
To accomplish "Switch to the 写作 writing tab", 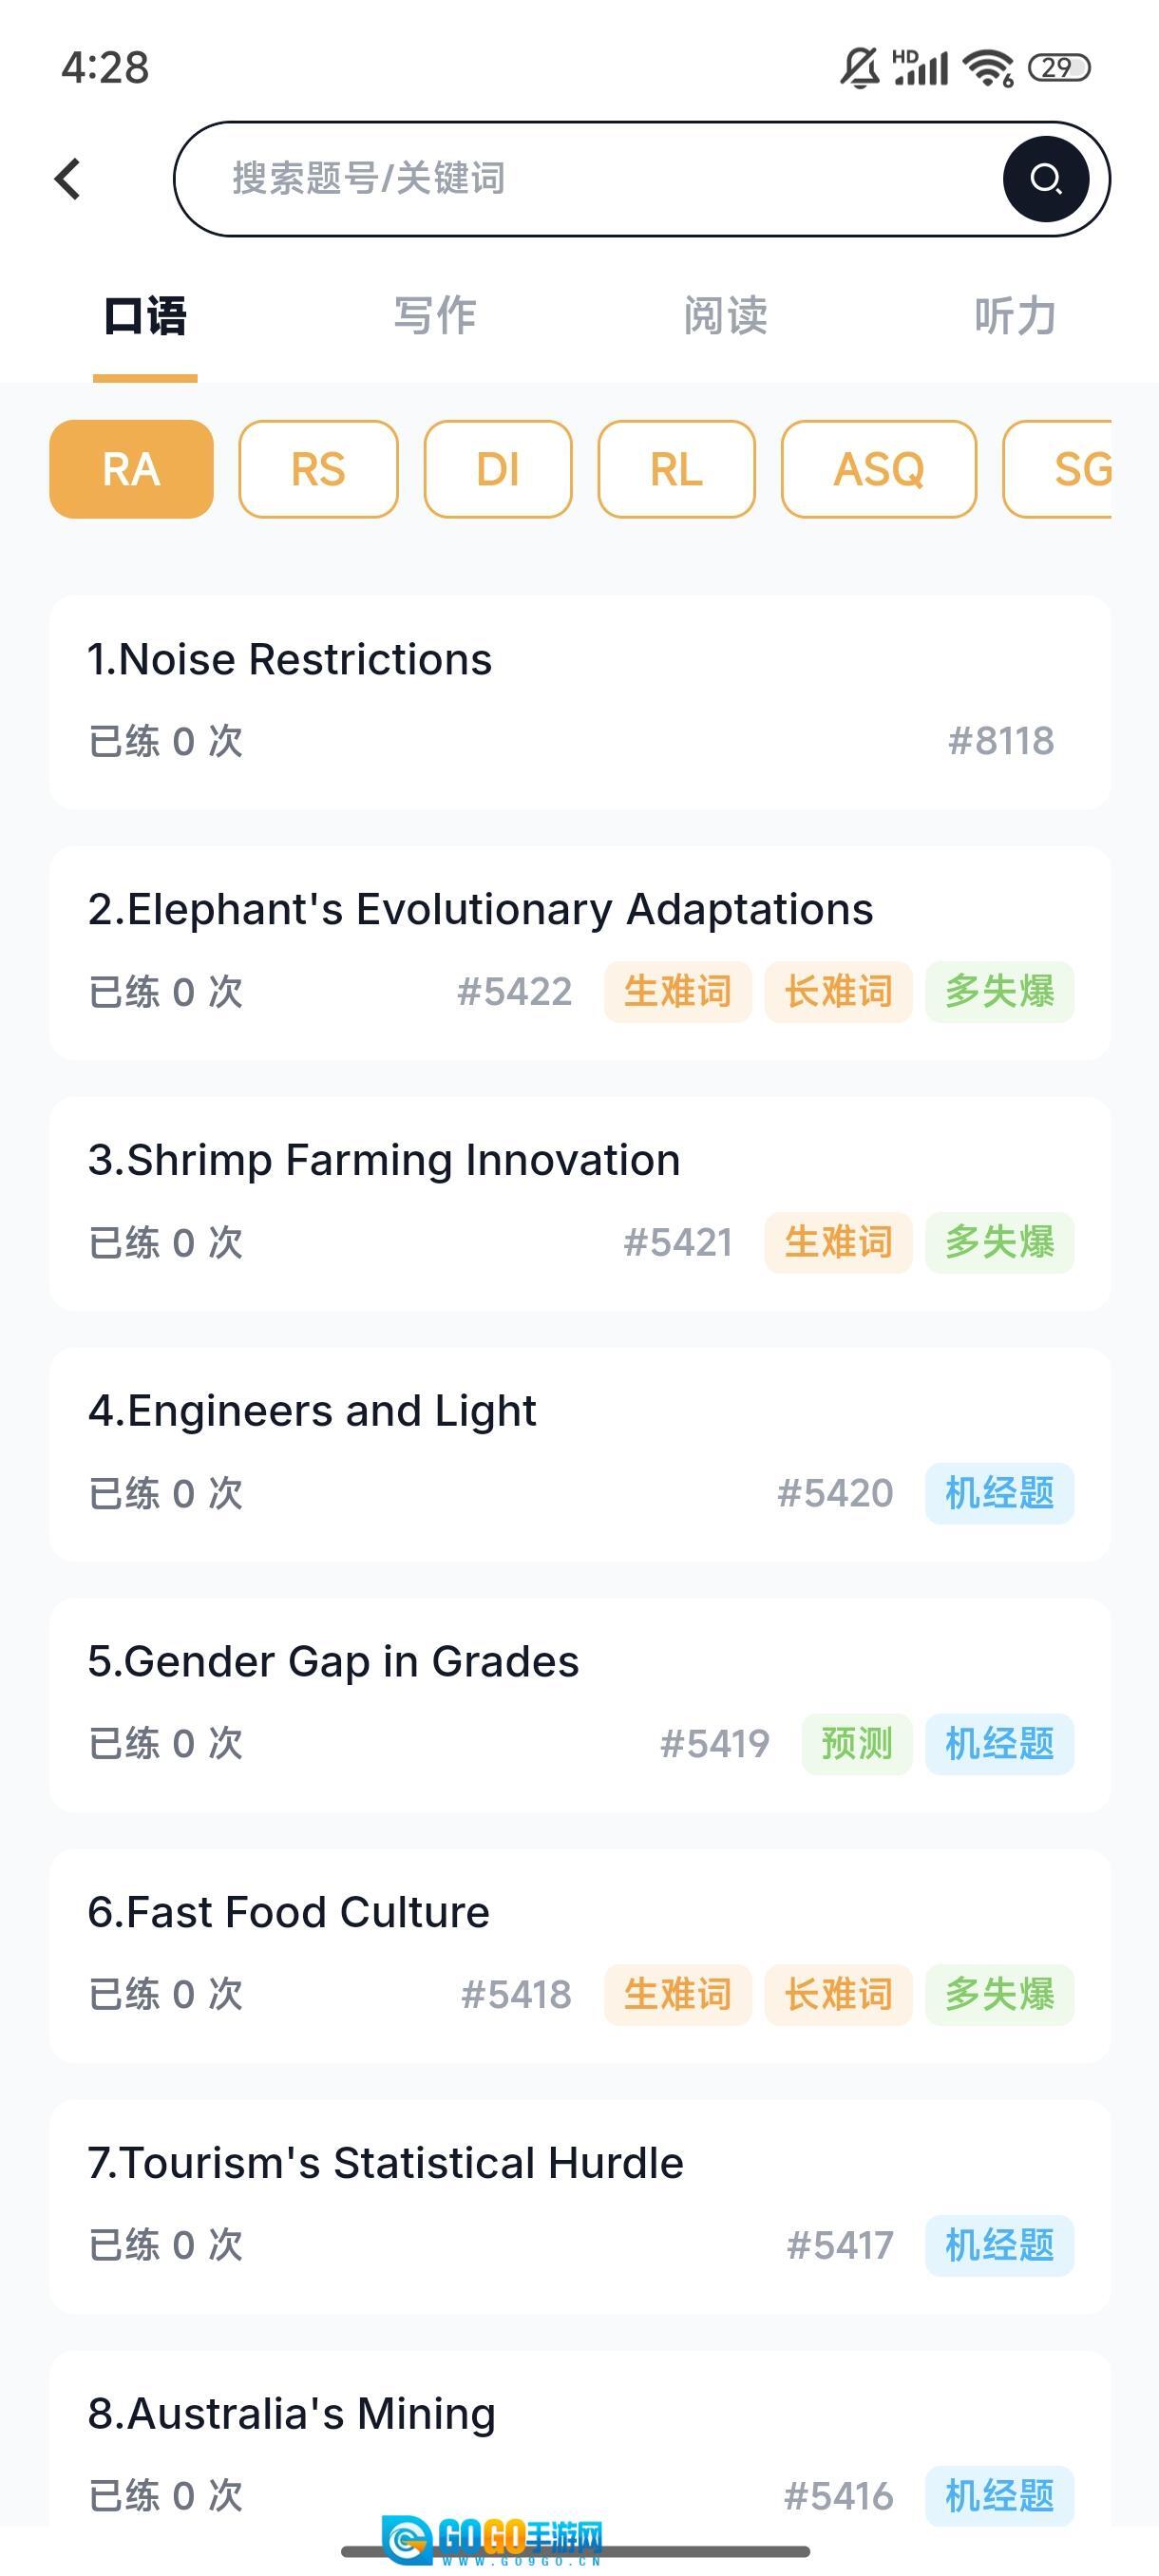I will [435, 316].
